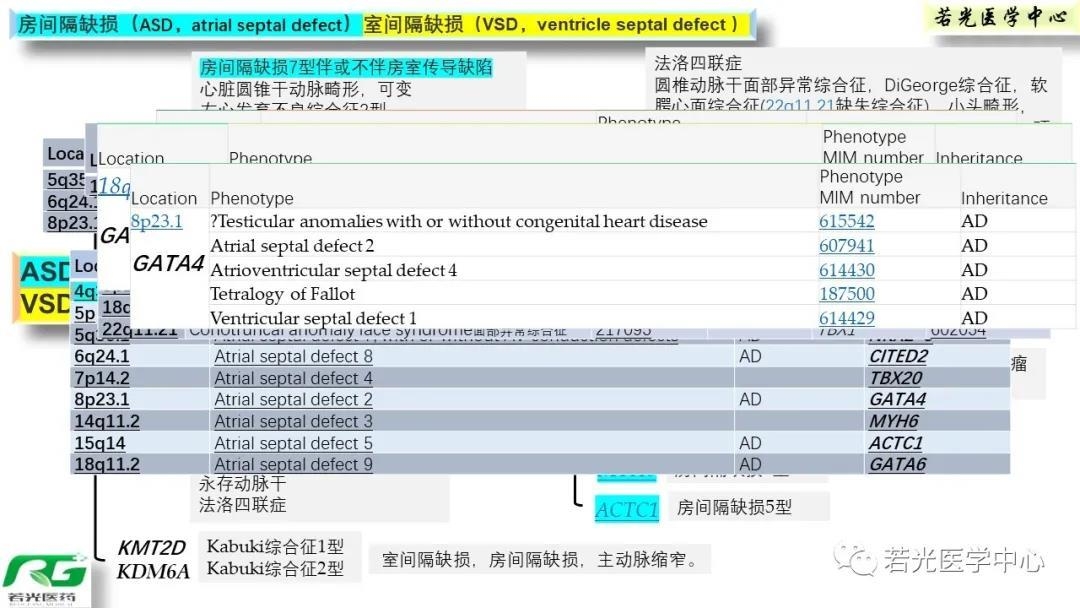1080x608 pixels.
Task: Click the Atrial septal defect 3 entry
Action: pyautogui.click(x=293, y=422)
